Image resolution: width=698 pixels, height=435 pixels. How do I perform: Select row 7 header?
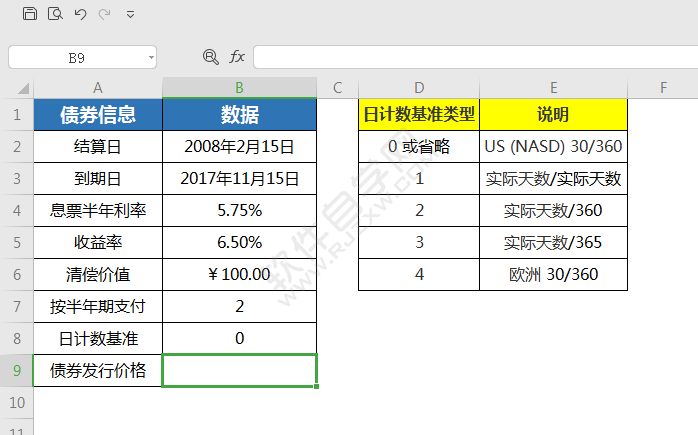pos(17,307)
